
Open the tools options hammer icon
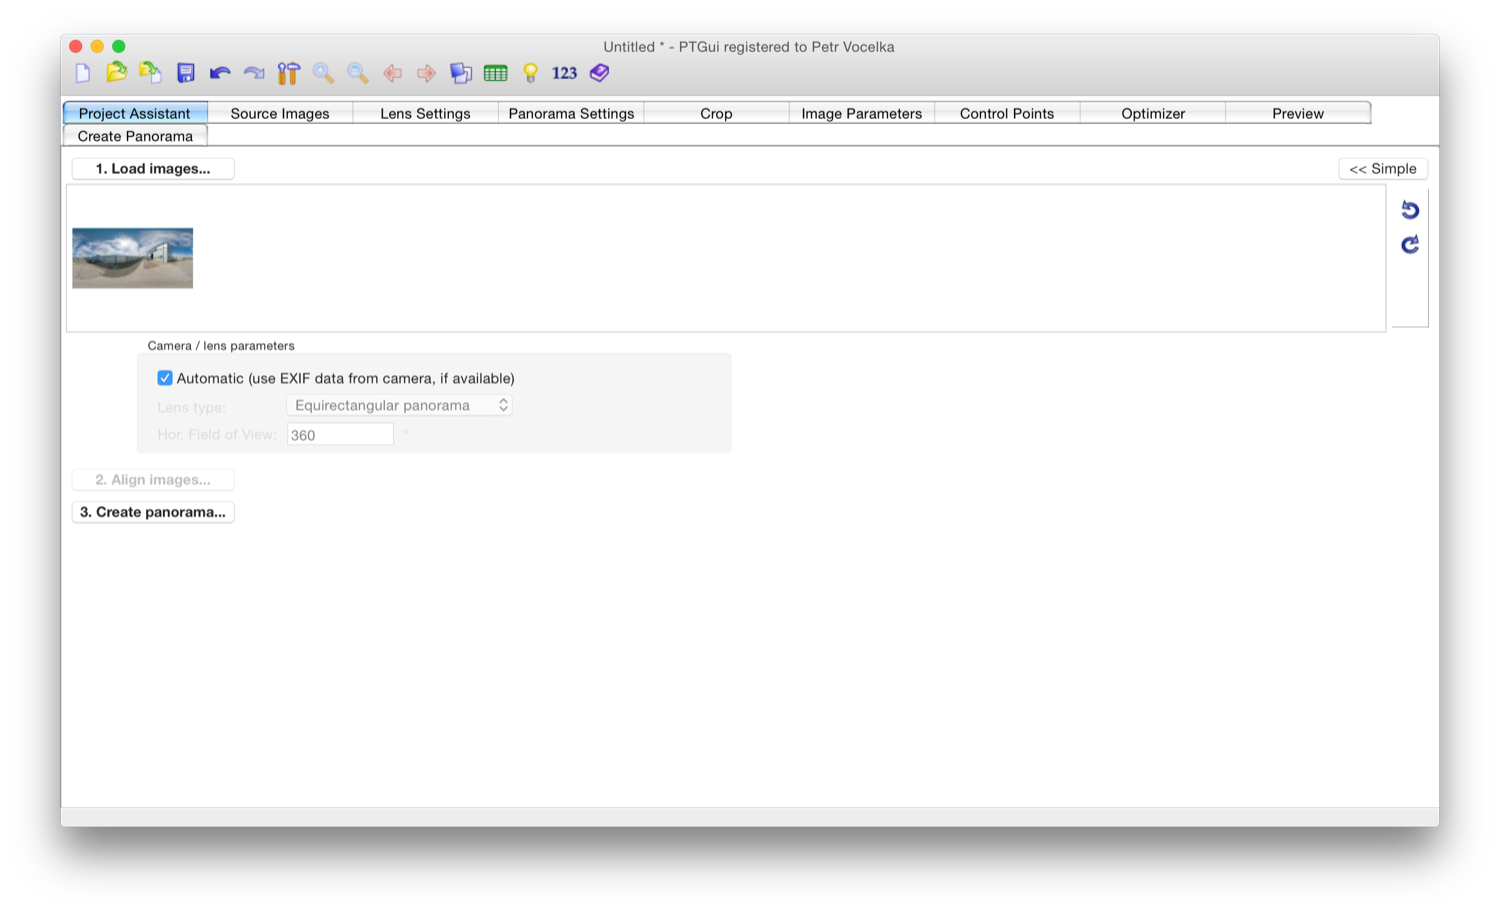[x=289, y=73]
